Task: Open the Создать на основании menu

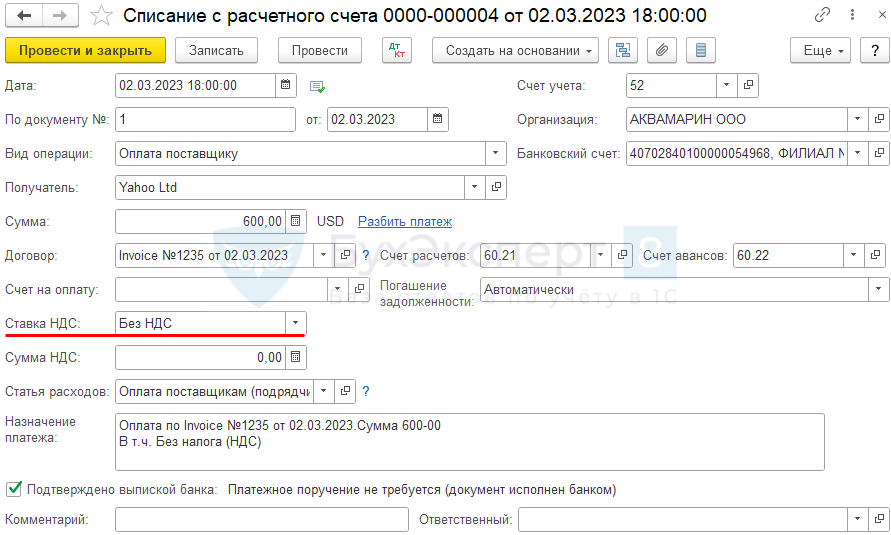Action: [x=515, y=51]
